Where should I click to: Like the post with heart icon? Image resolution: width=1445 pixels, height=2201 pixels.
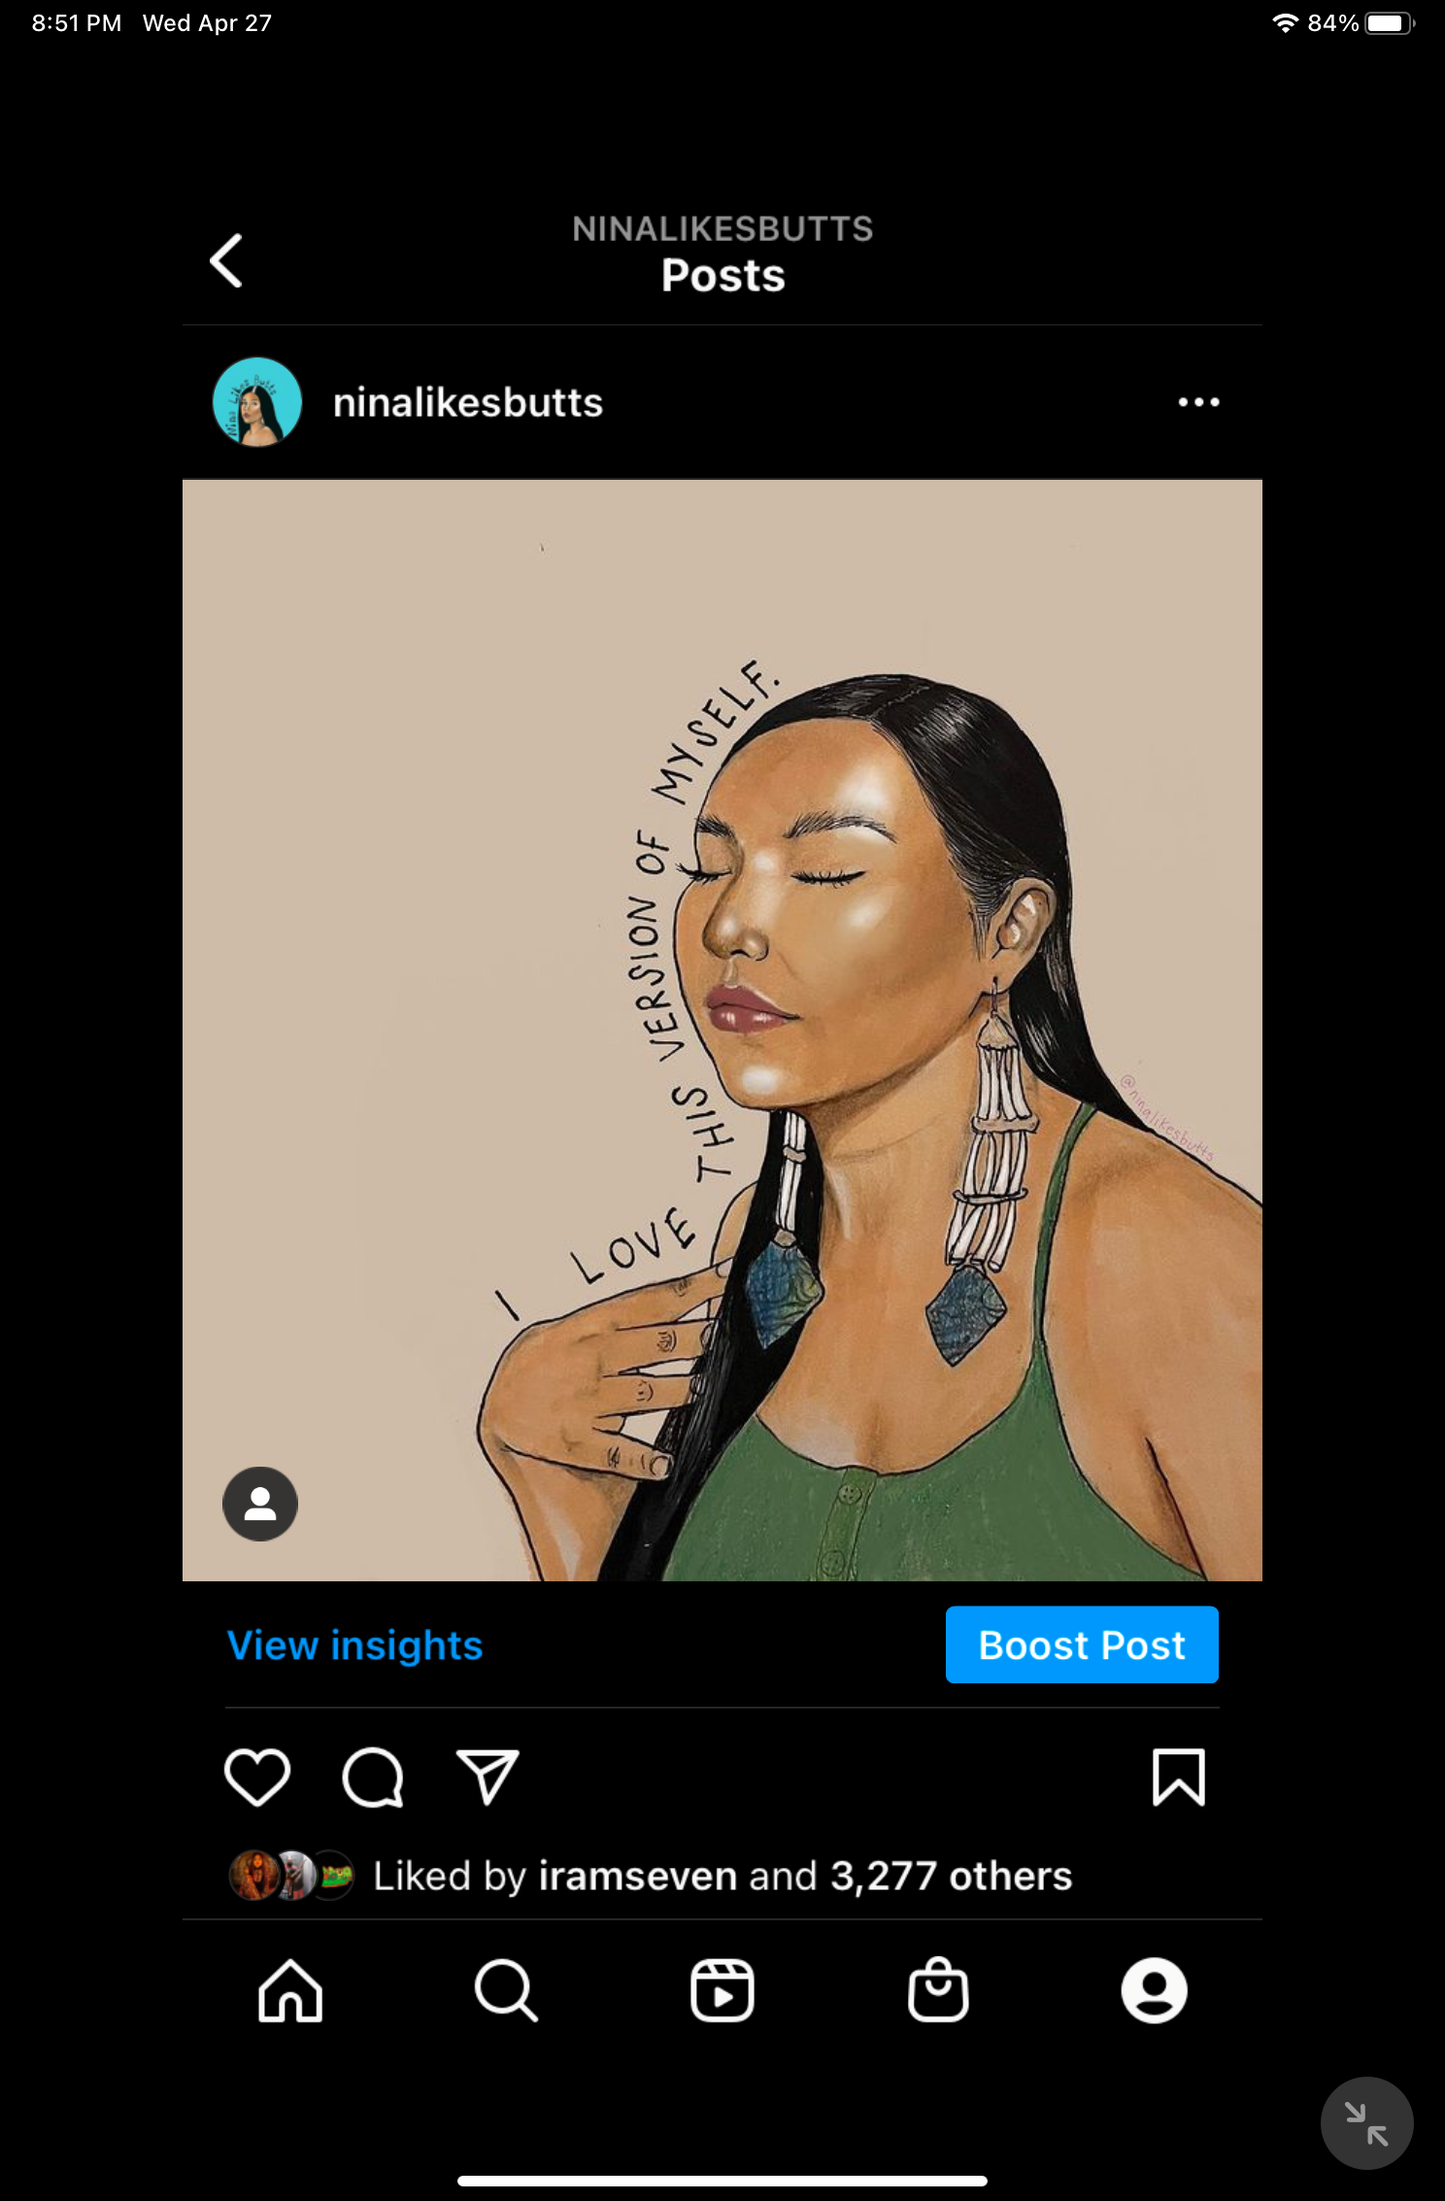click(x=257, y=1777)
